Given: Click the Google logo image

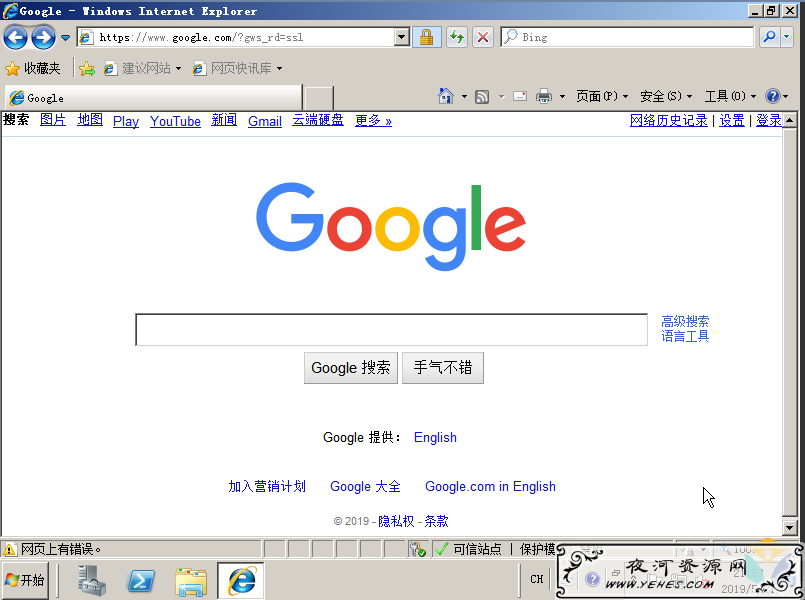Looking at the screenshot, I should click(391, 226).
